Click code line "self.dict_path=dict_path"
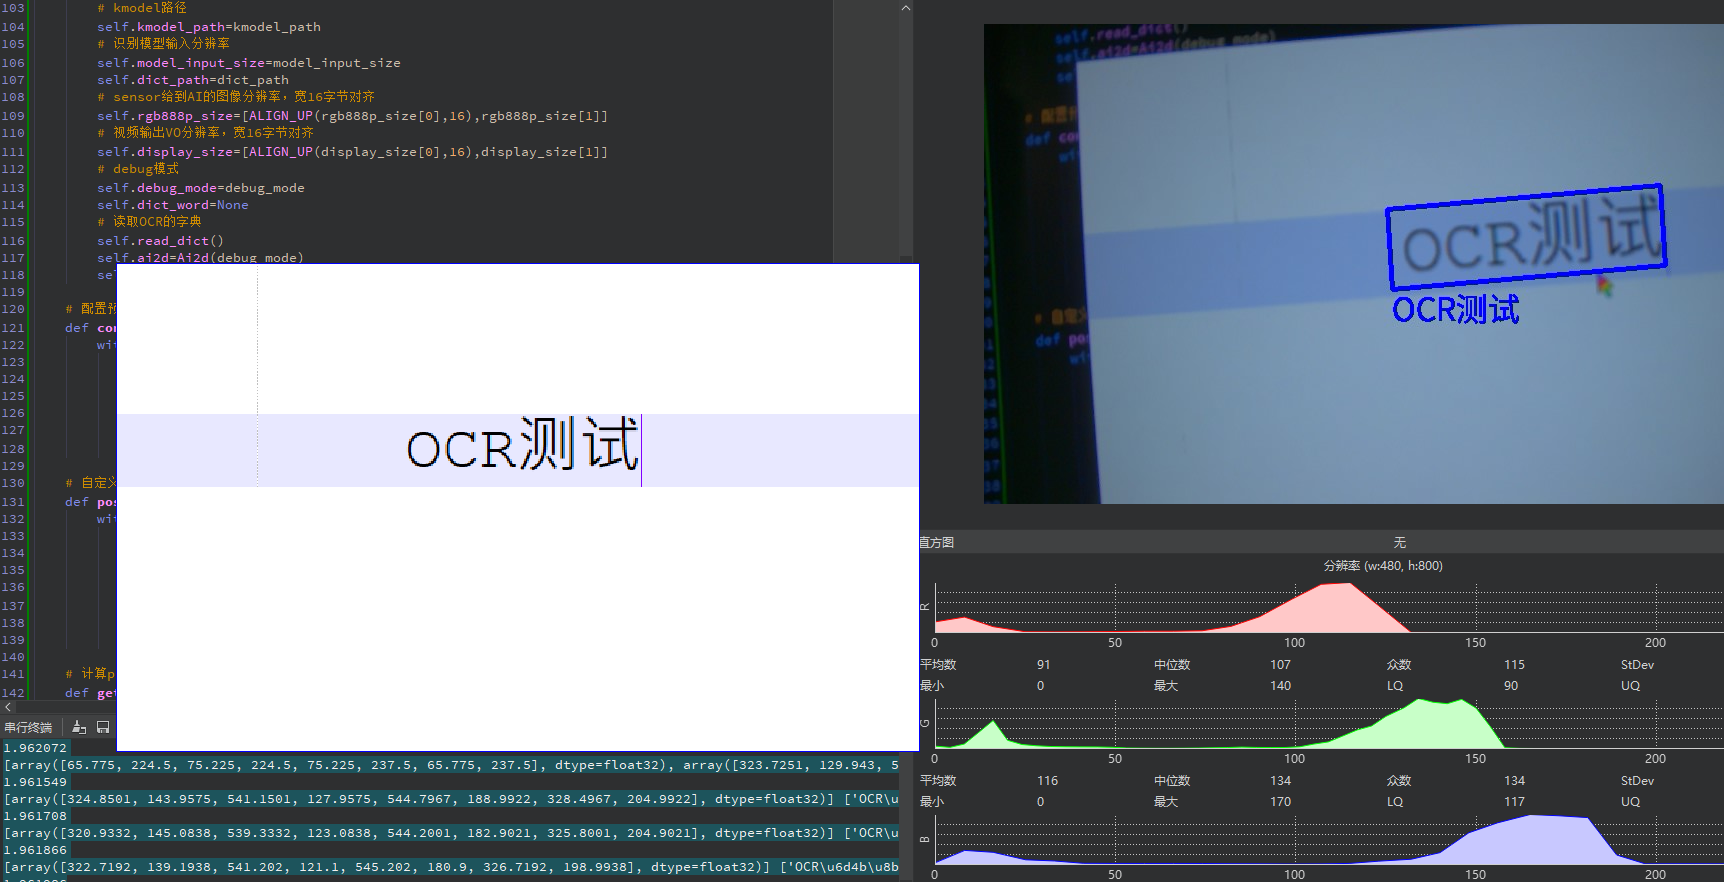Screen dimensions: 1724x882 (193, 80)
